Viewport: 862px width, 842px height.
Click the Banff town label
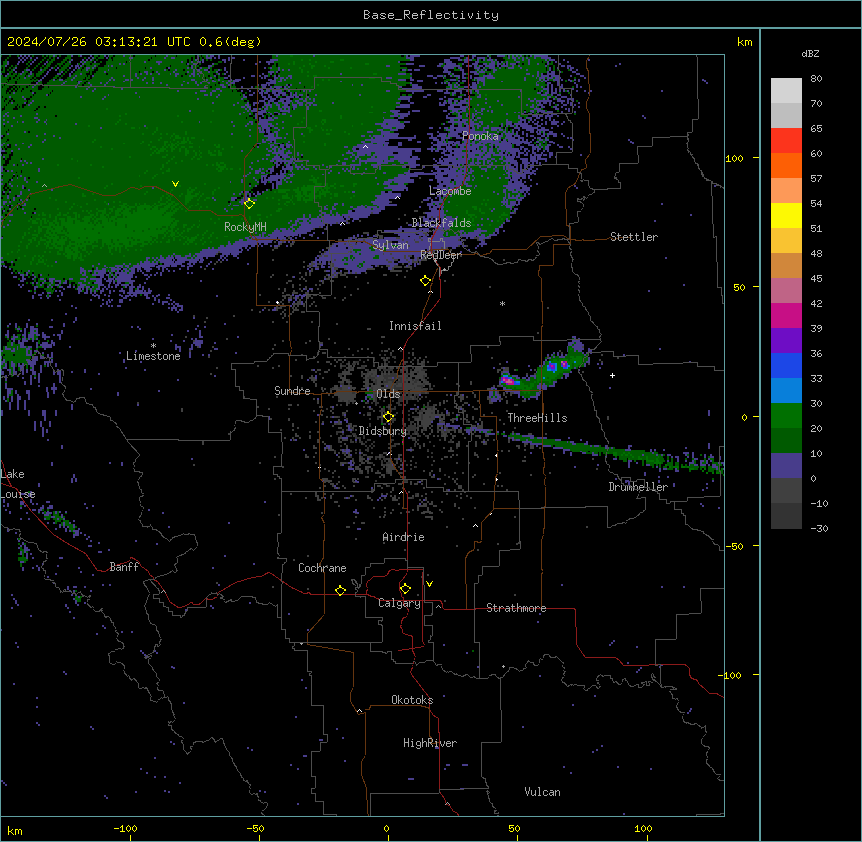[124, 567]
